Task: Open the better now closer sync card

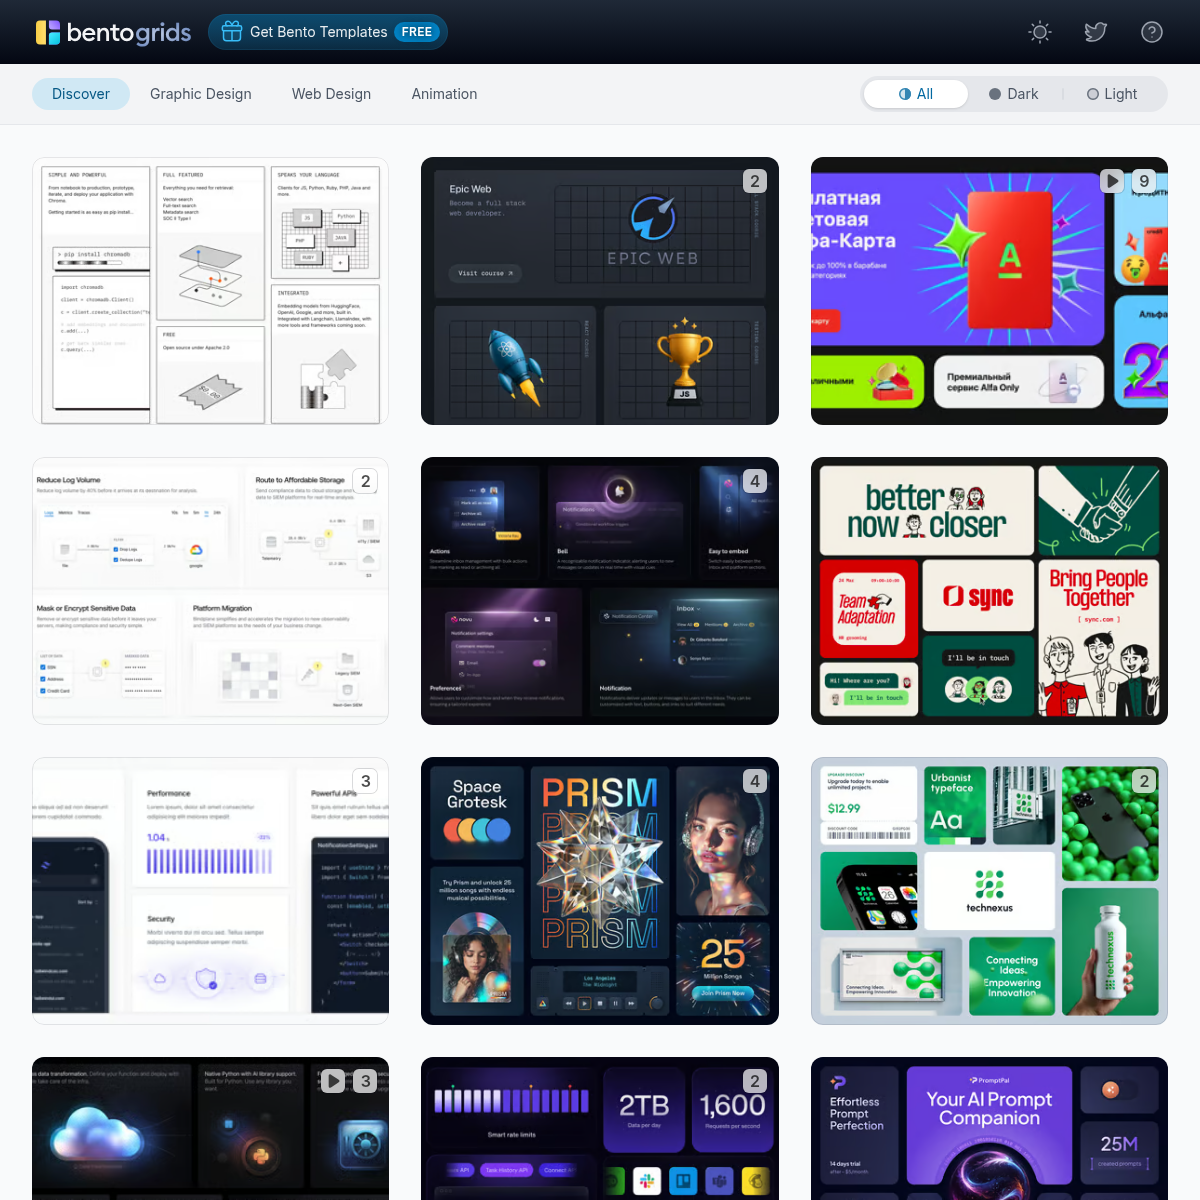Action: [989, 591]
